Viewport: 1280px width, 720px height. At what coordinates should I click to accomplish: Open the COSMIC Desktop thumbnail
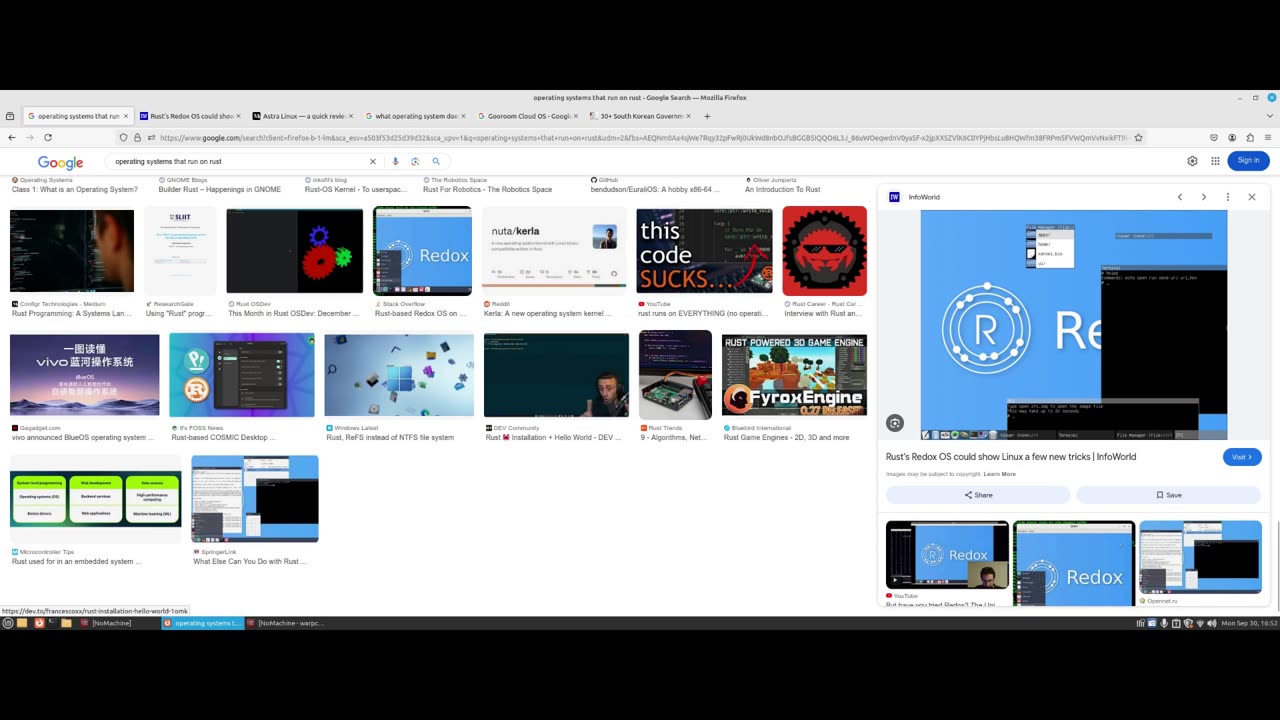241,375
